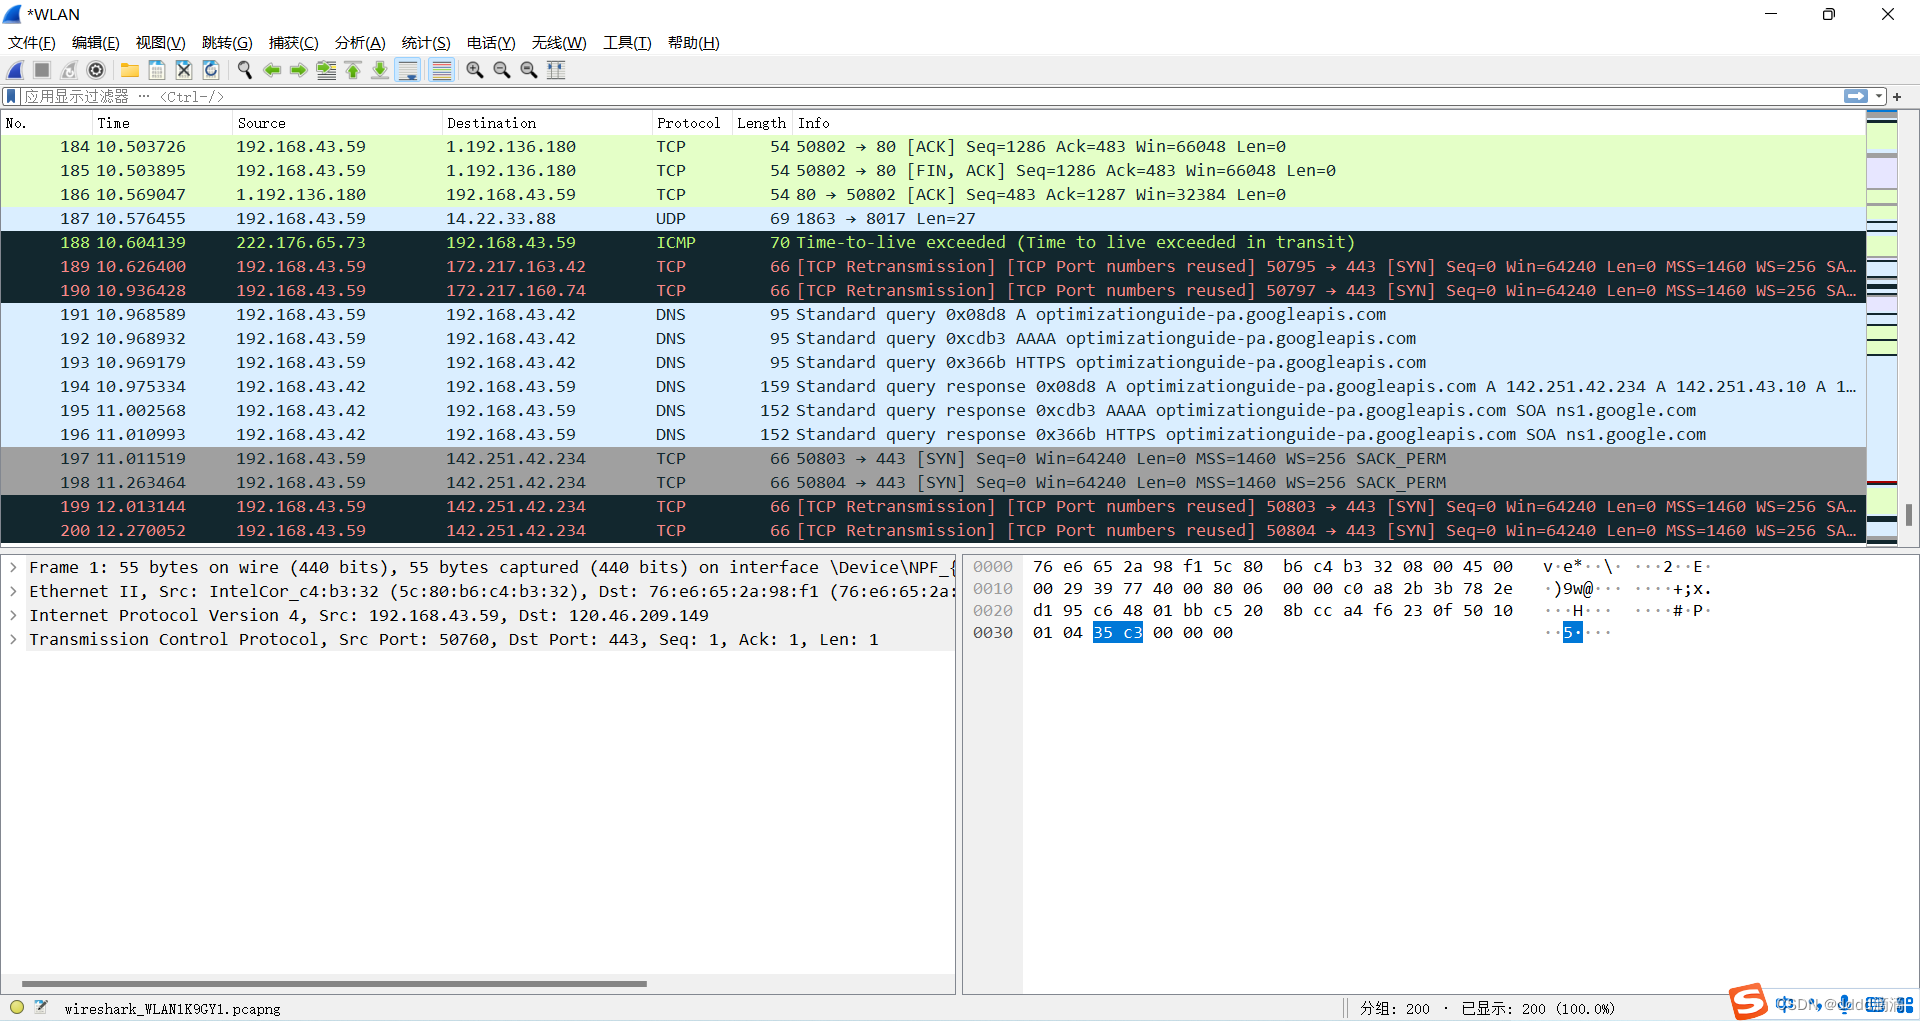Apply the display filter arrow button
The image size is (1920, 1021).
[1856, 96]
